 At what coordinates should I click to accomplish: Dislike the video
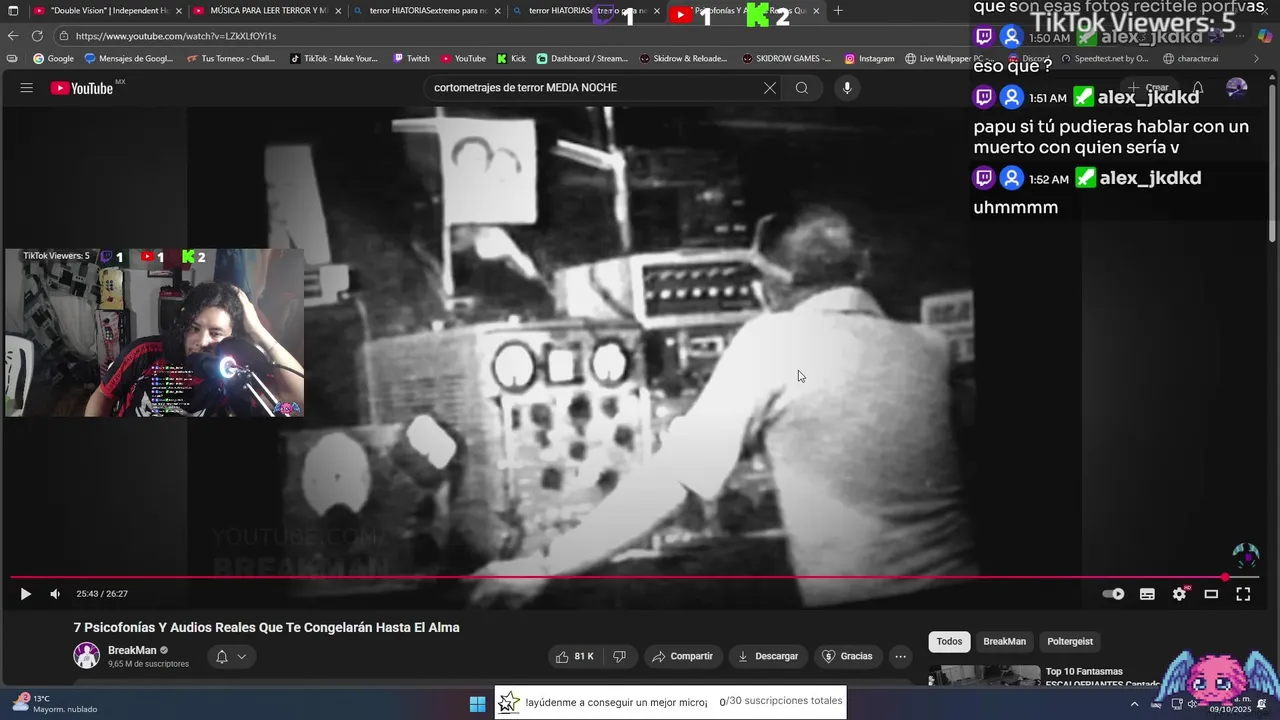tap(619, 656)
